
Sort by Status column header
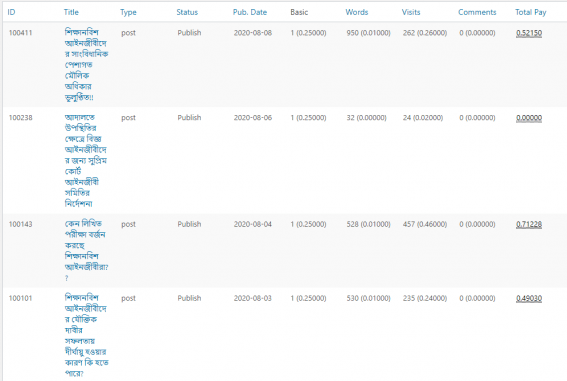coord(187,12)
